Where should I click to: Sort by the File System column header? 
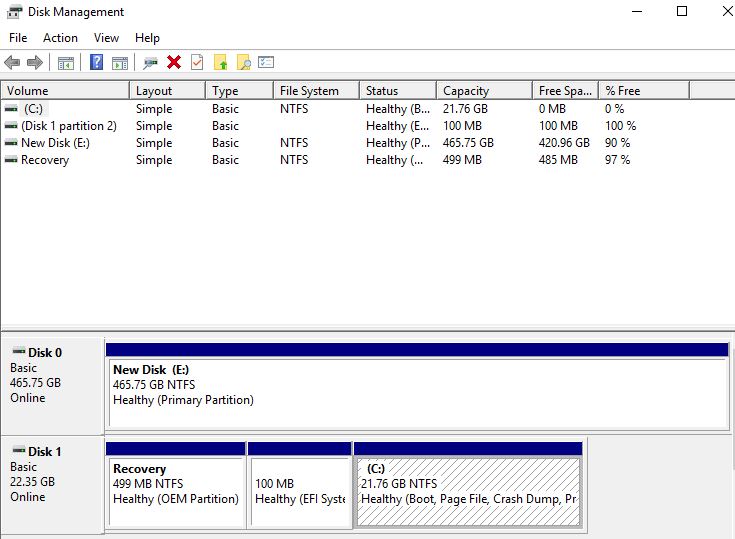(316, 90)
